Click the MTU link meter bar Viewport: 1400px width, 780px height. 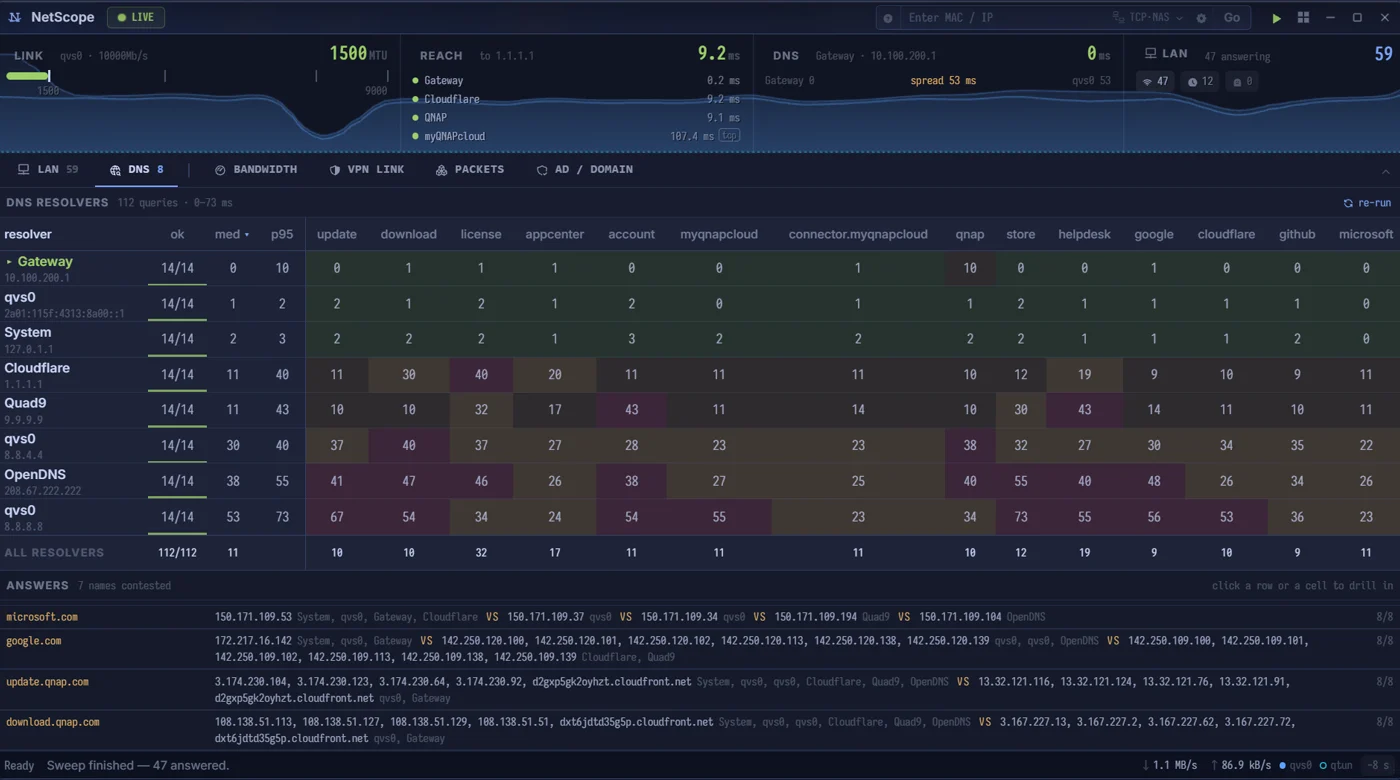point(196,76)
